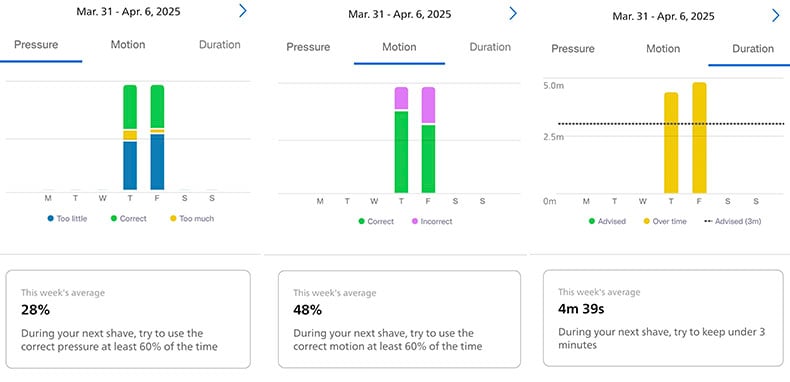Click next-week arrow in Pressure screen

point(243,11)
